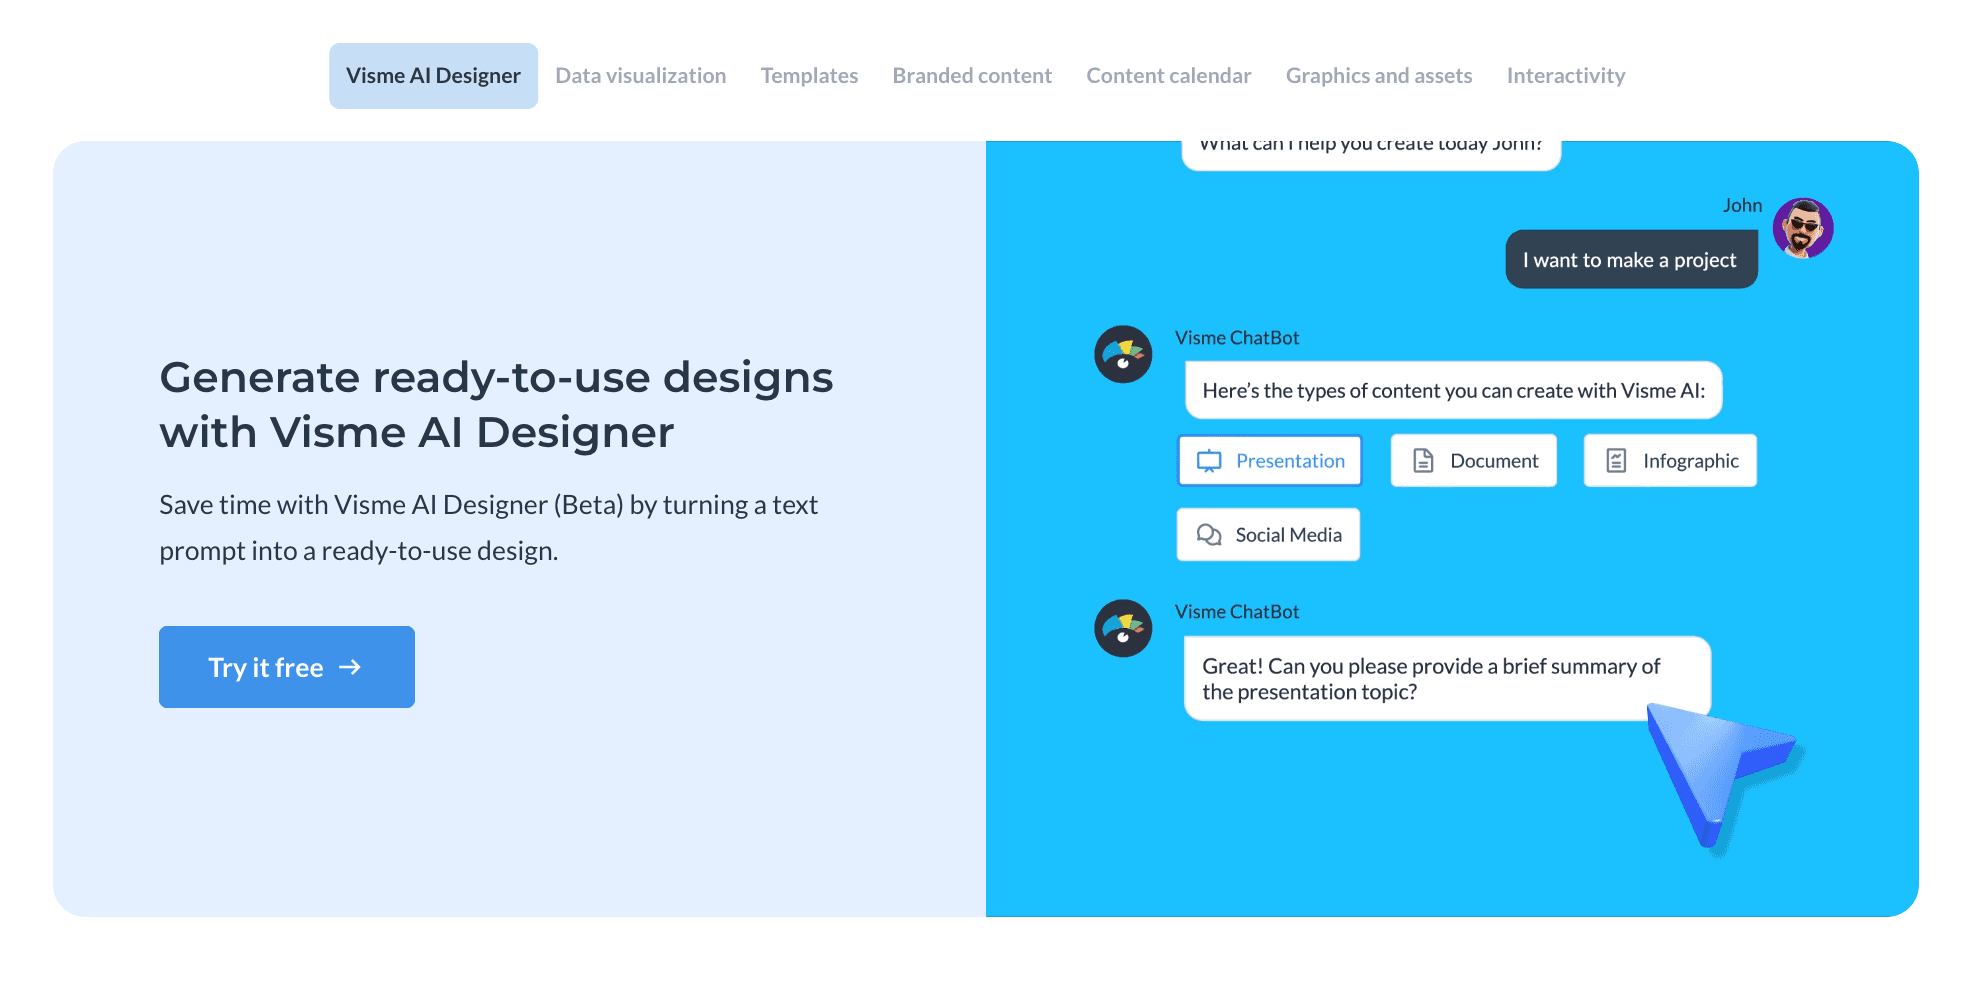
Task: Select the Visme AI Designer tab
Action: coord(433,76)
